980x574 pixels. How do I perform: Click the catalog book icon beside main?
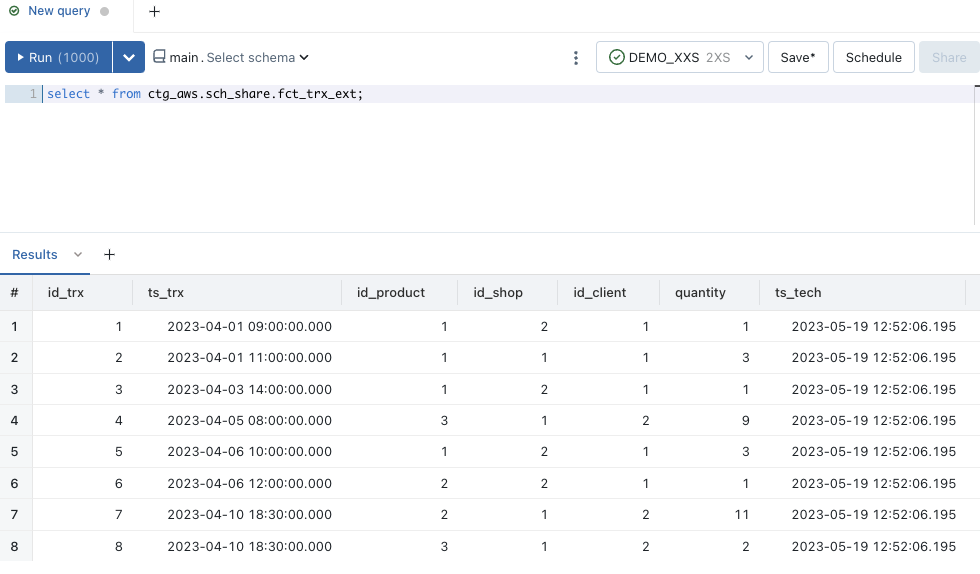pos(159,58)
